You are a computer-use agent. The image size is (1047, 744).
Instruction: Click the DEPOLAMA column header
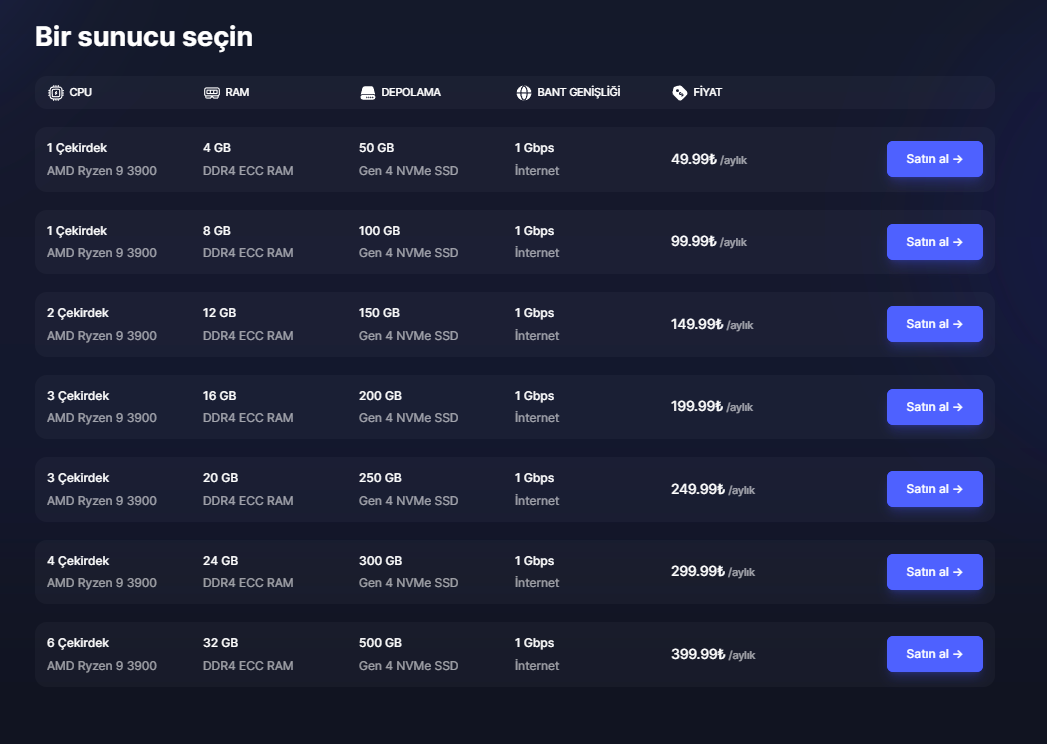coord(411,92)
